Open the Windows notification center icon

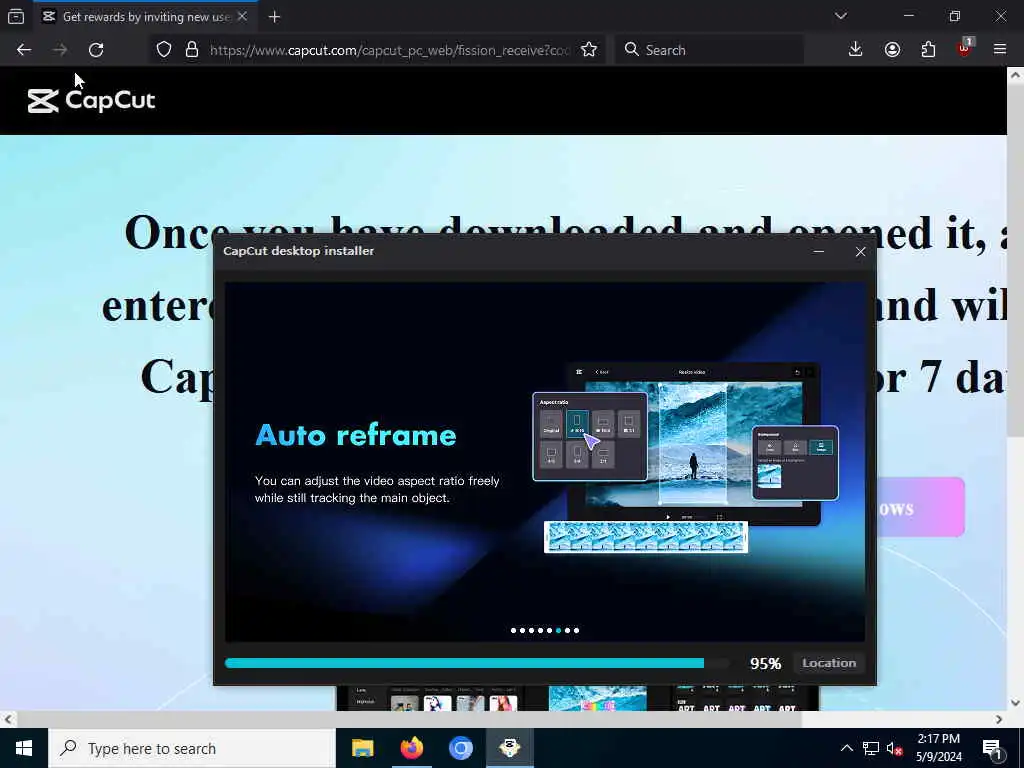[992, 748]
